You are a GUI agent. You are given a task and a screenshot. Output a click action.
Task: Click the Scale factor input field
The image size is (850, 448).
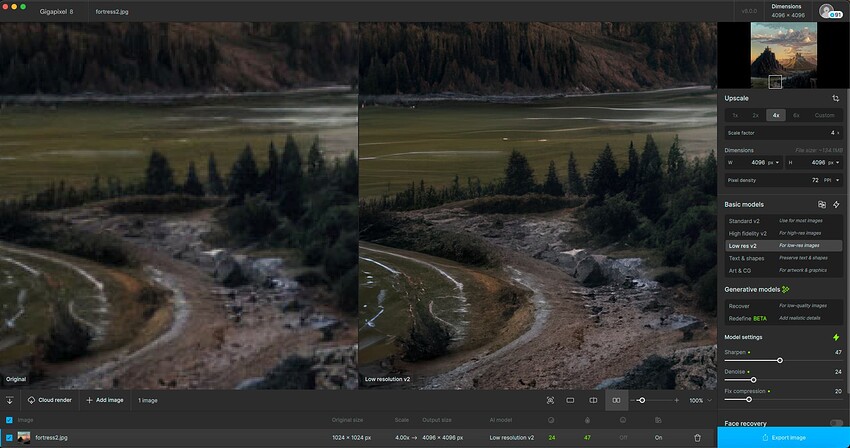783,133
